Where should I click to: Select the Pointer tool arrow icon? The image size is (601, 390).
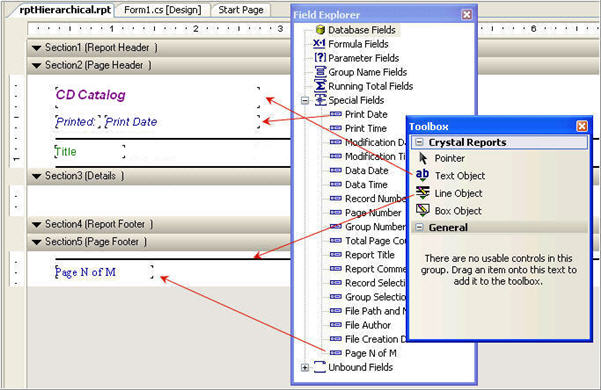tap(423, 158)
